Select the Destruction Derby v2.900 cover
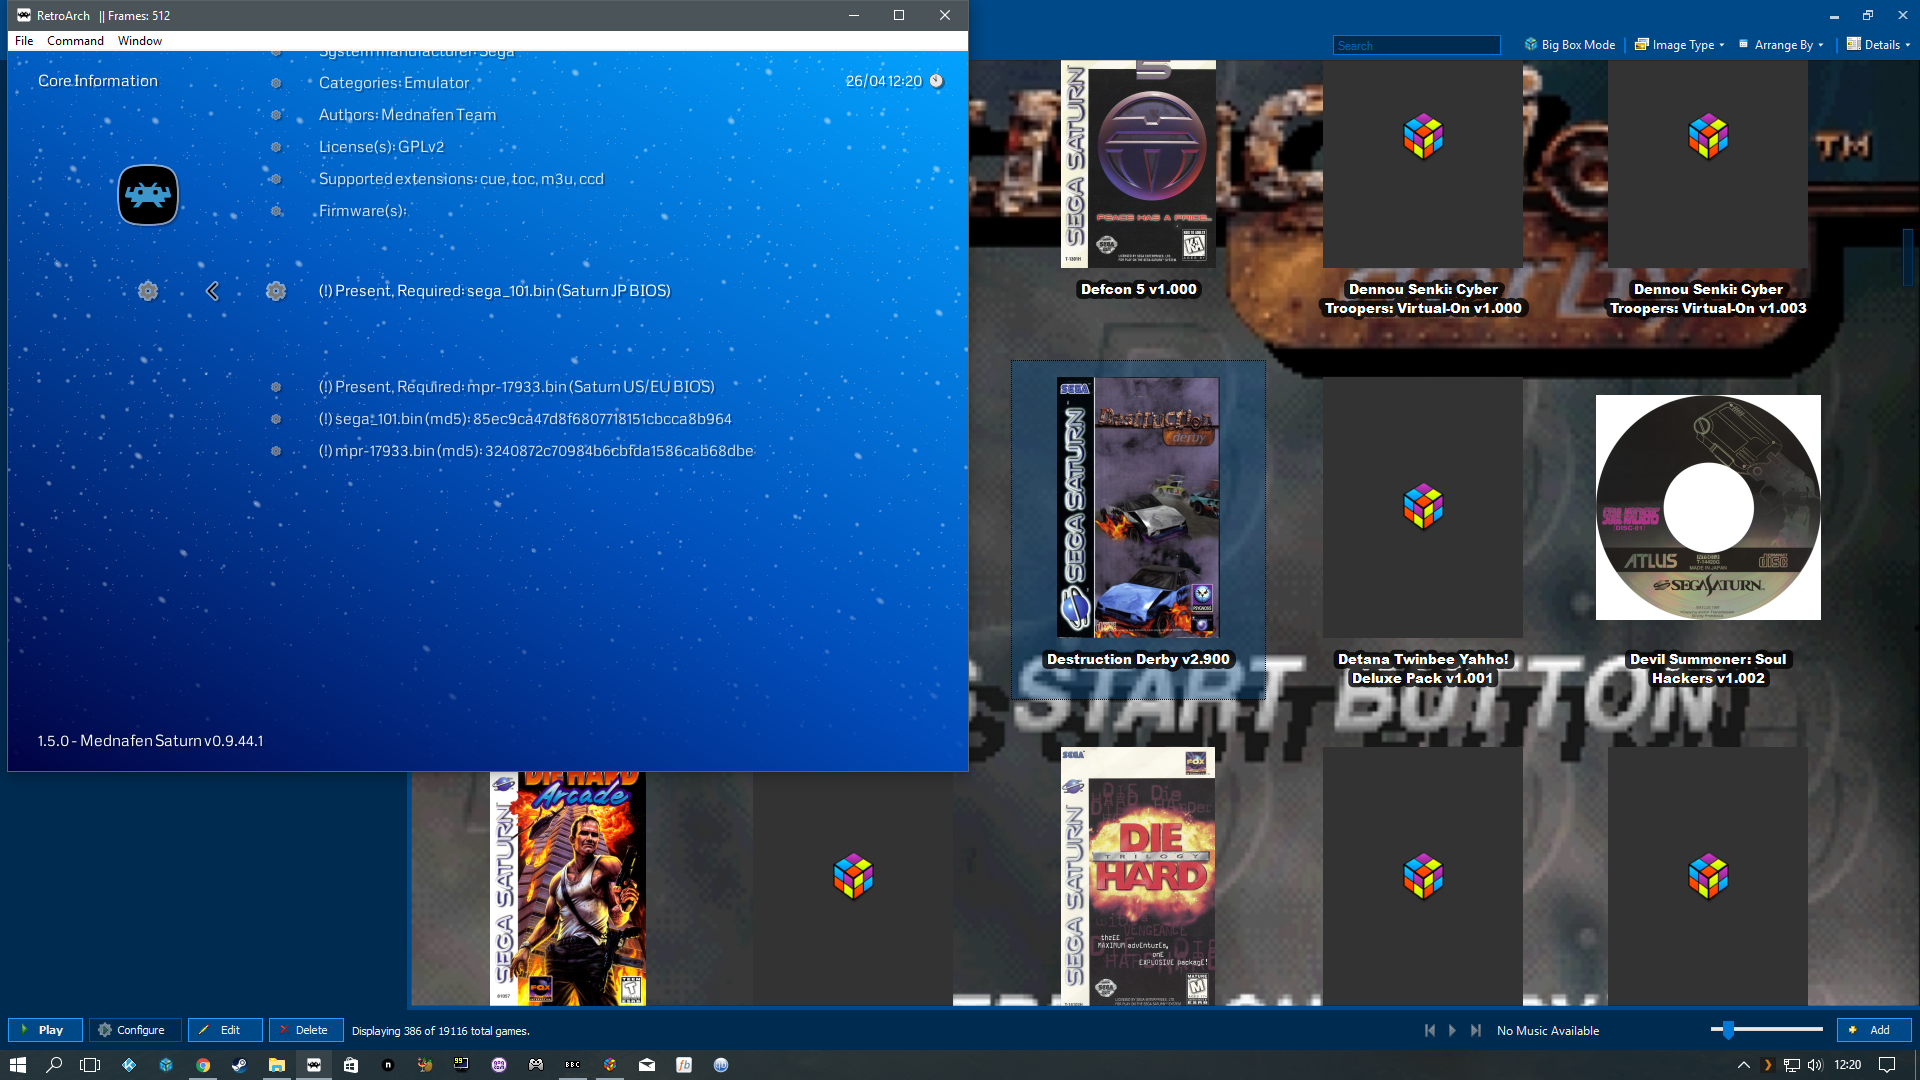 (x=1138, y=507)
